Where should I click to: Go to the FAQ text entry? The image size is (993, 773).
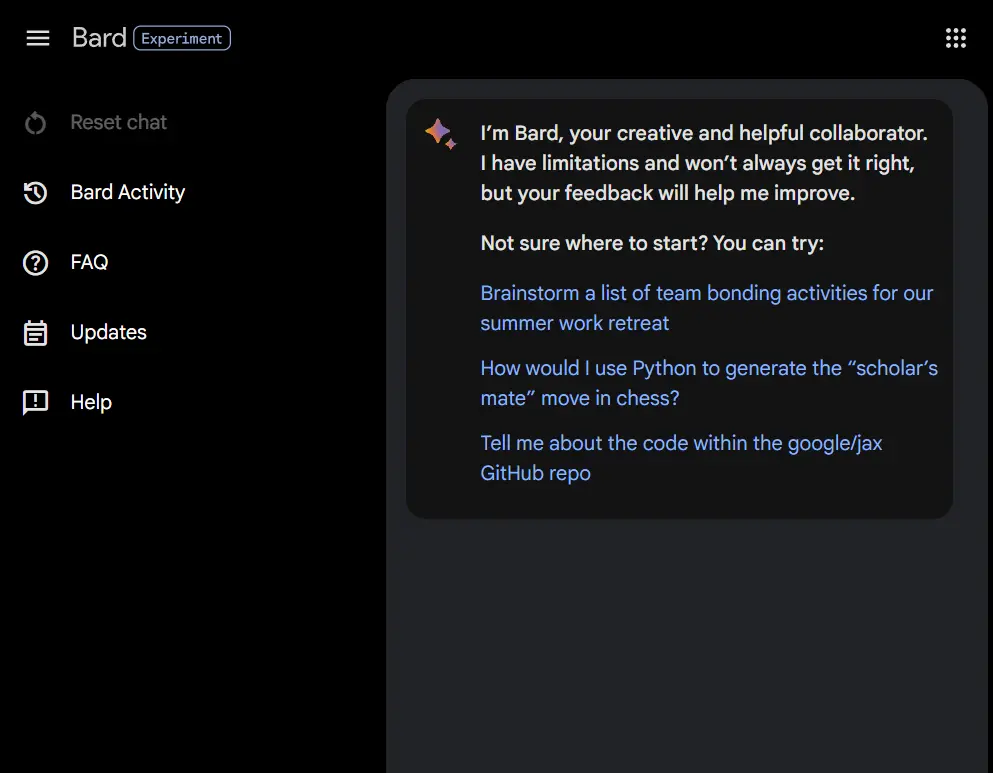89,262
